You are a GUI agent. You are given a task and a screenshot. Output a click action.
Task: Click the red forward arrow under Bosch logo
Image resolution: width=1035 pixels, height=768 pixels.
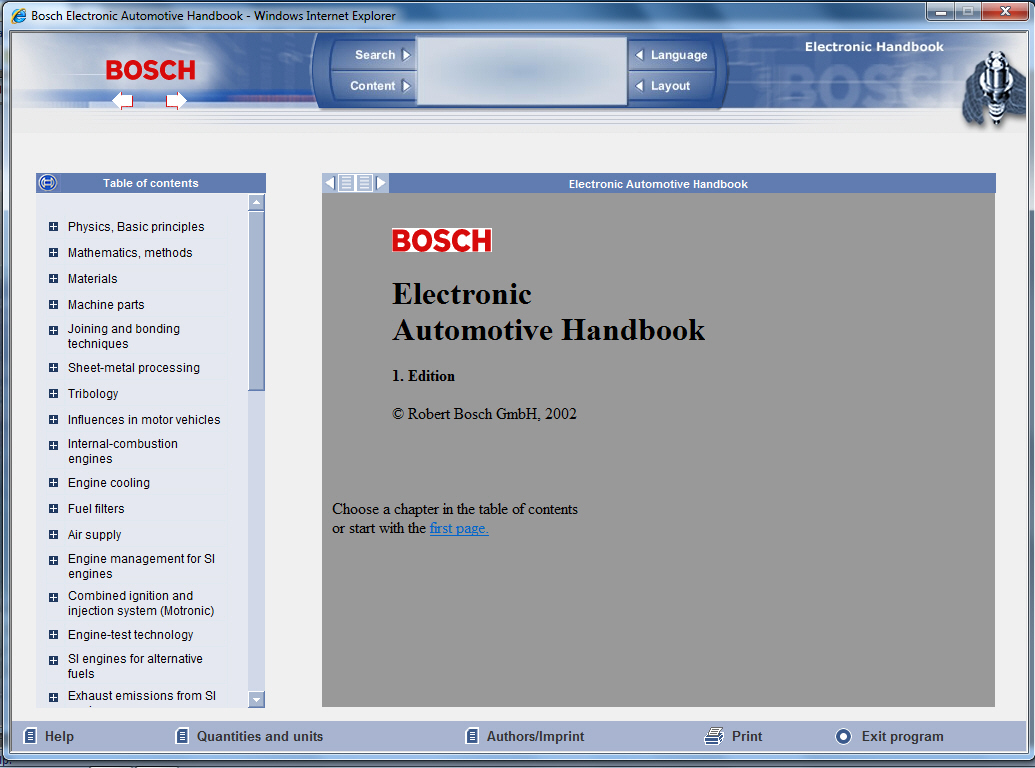click(x=176, y=100)
